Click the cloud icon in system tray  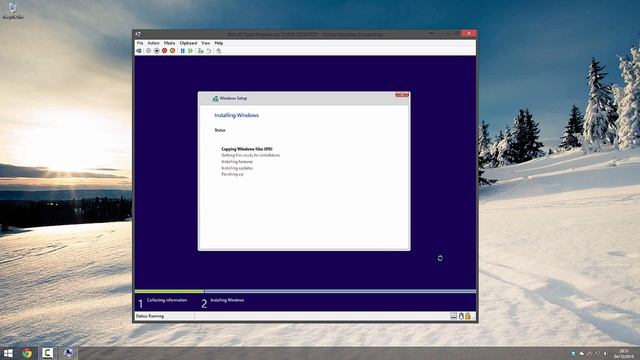tap(582, 353)
